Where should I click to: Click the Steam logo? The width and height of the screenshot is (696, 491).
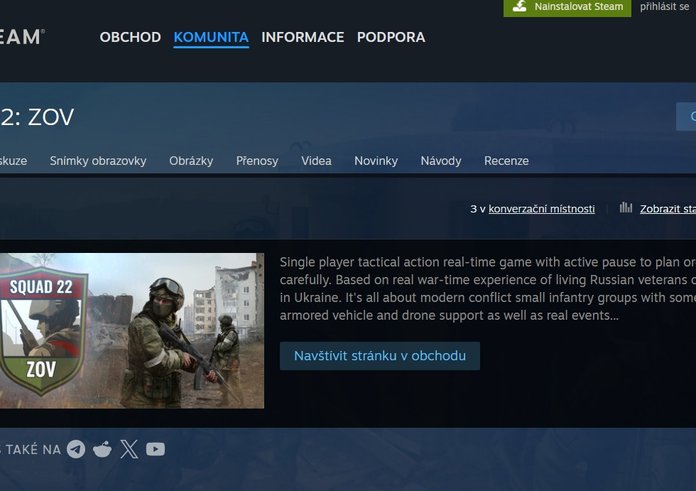pyautogui.click(x=21, y=37)
